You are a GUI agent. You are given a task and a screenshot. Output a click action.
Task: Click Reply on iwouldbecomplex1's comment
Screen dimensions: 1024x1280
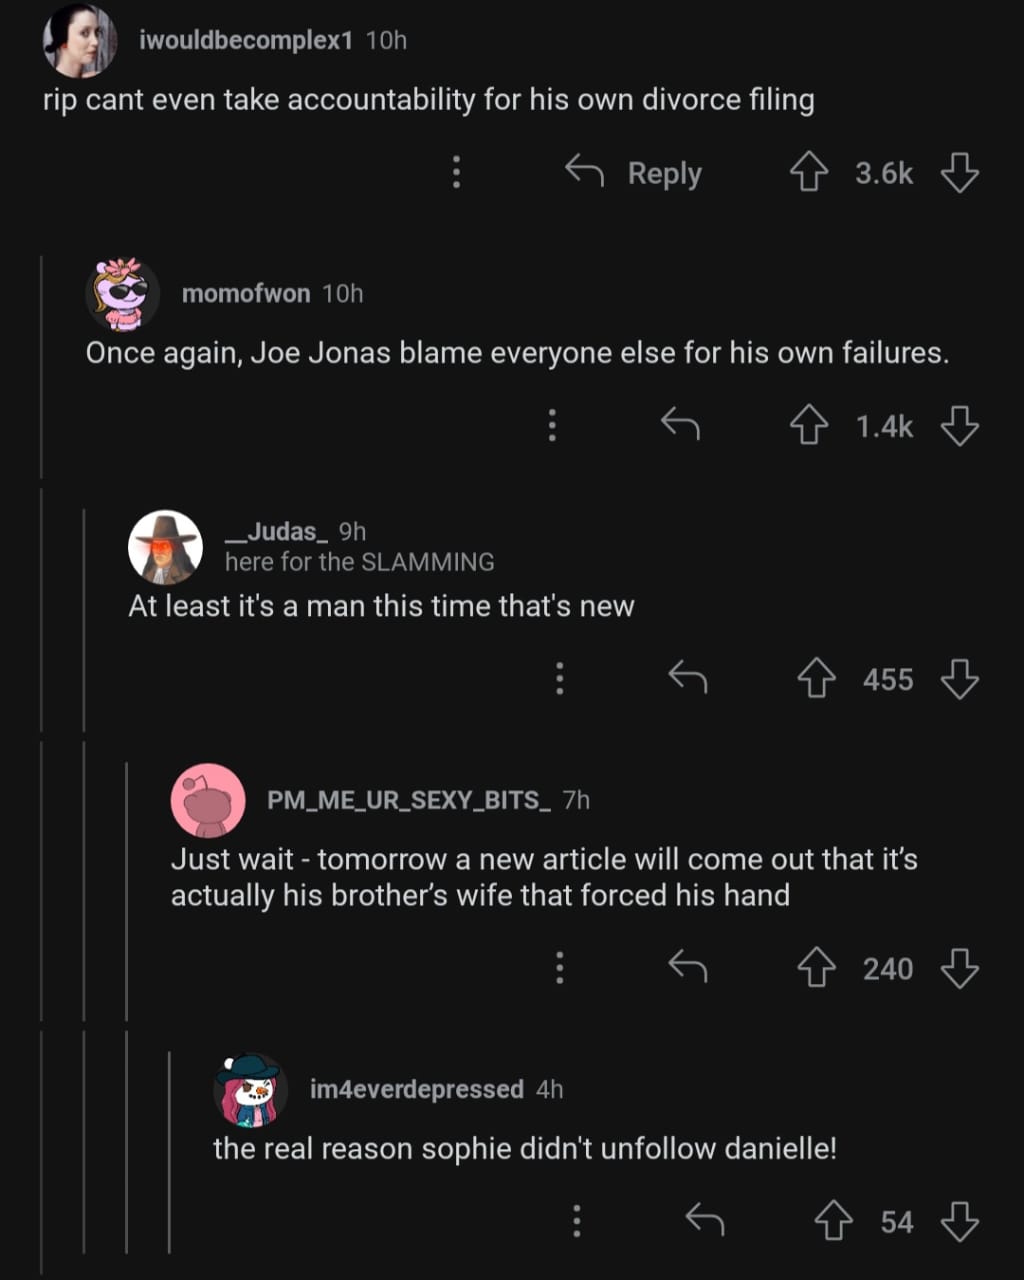tap(635, 173)
